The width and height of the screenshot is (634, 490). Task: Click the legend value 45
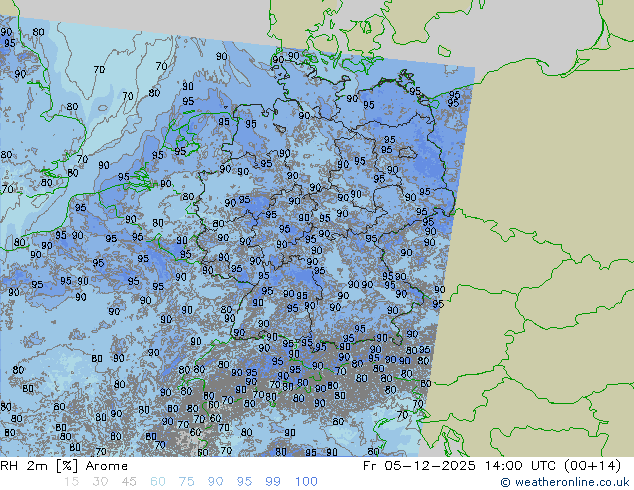tap(129, 482)
